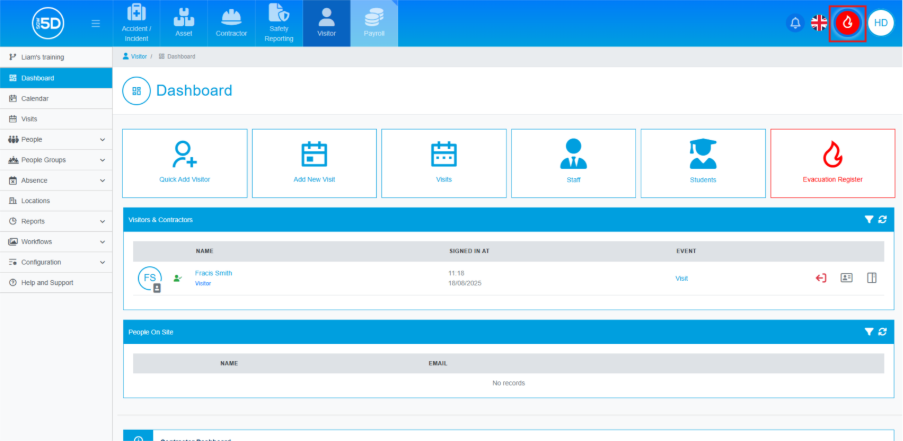903x441 pixels.
Task: Click the SIGNED IN AT column header
Action: point(469,251)
